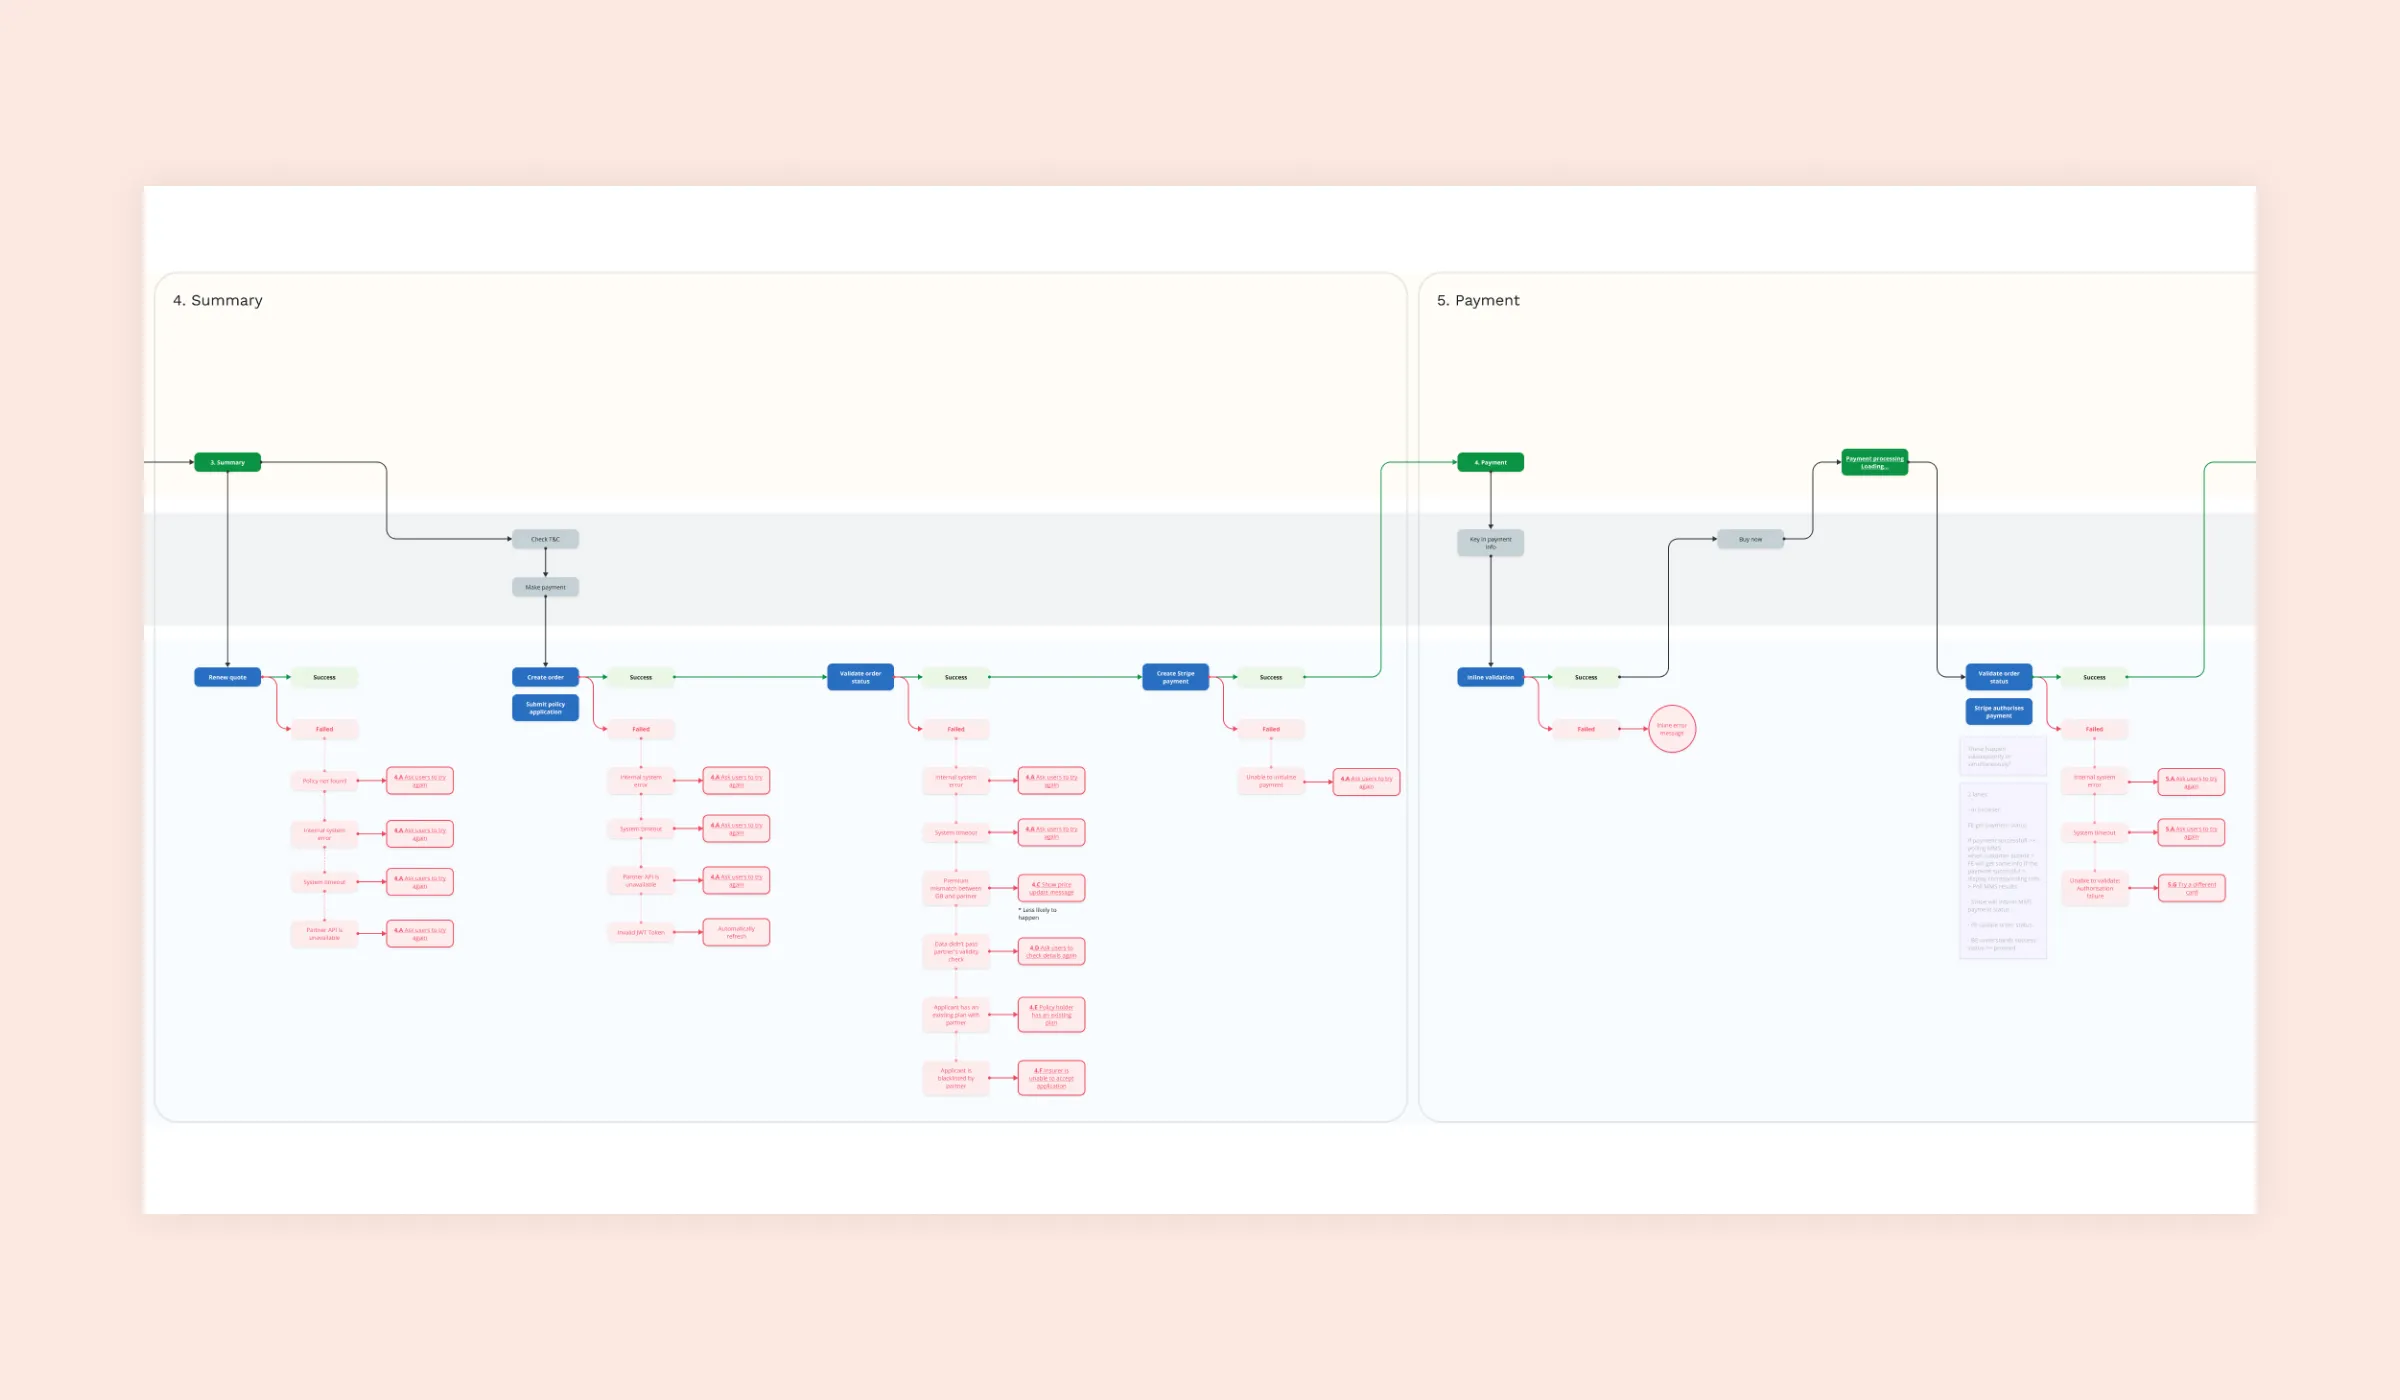The width and height of the screenshot is (2400, 1400).
Task: Select the 'Buy now' grey node
Action: tap(1750, 539)
